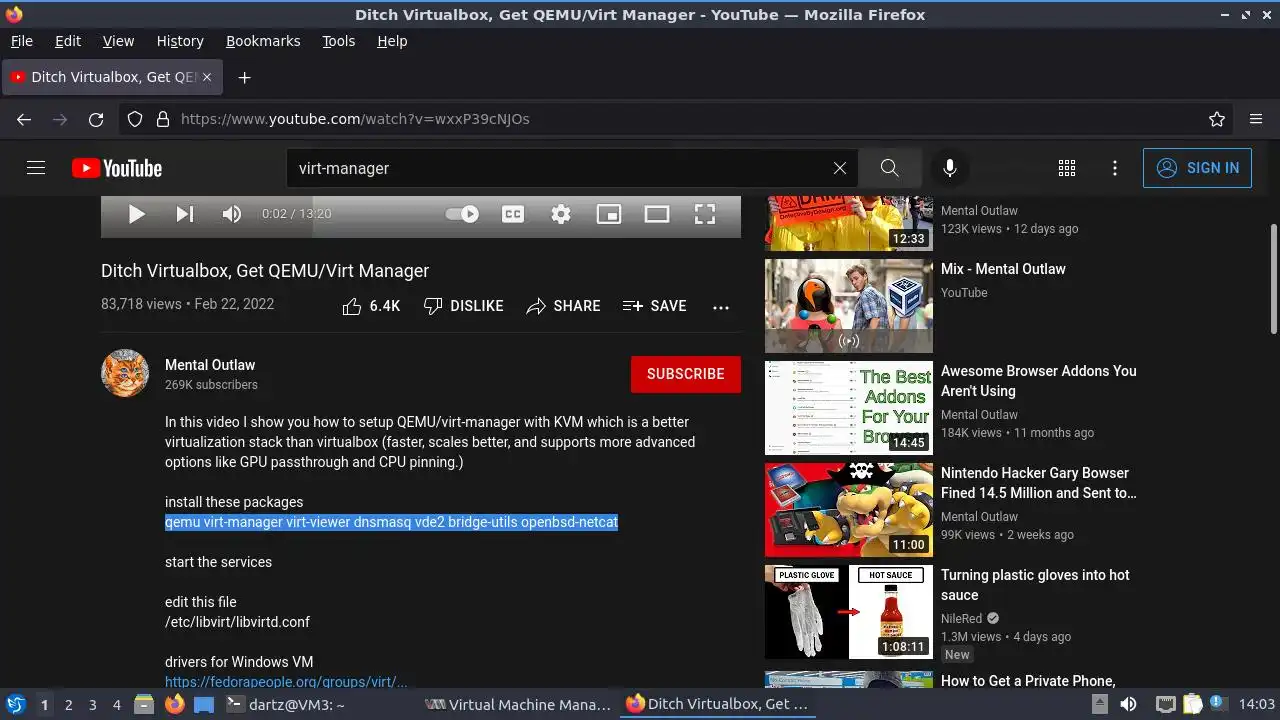Viewport: 1280px width, 720px height.
Task: Open the File menu
Action: point(22,41)
